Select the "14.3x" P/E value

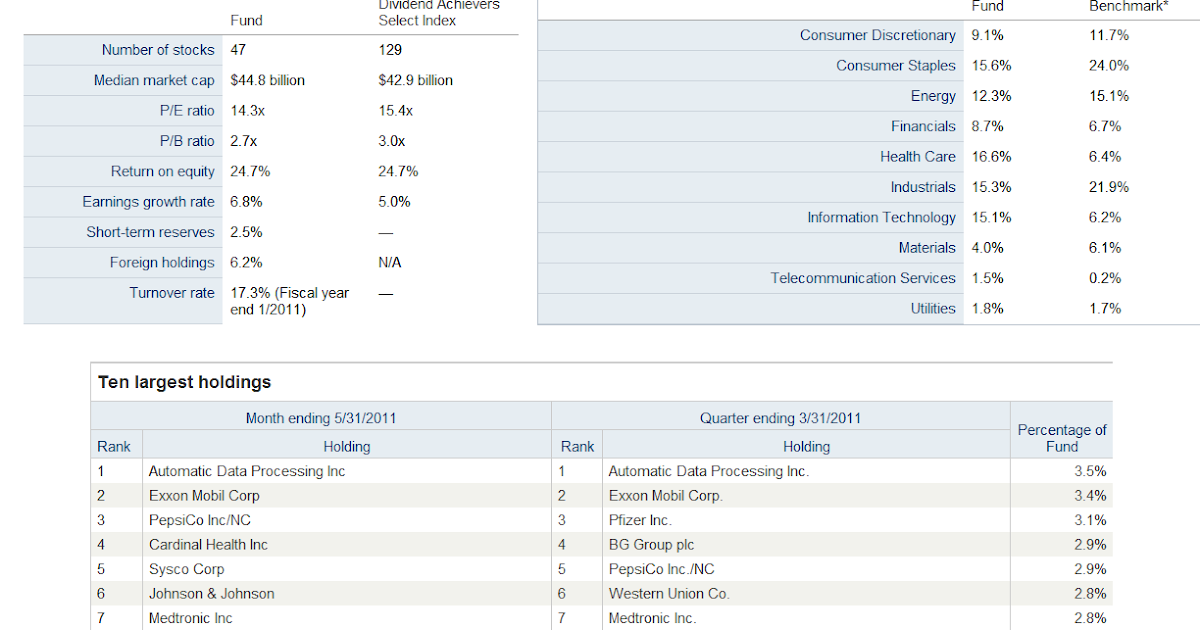pos(246,111)
